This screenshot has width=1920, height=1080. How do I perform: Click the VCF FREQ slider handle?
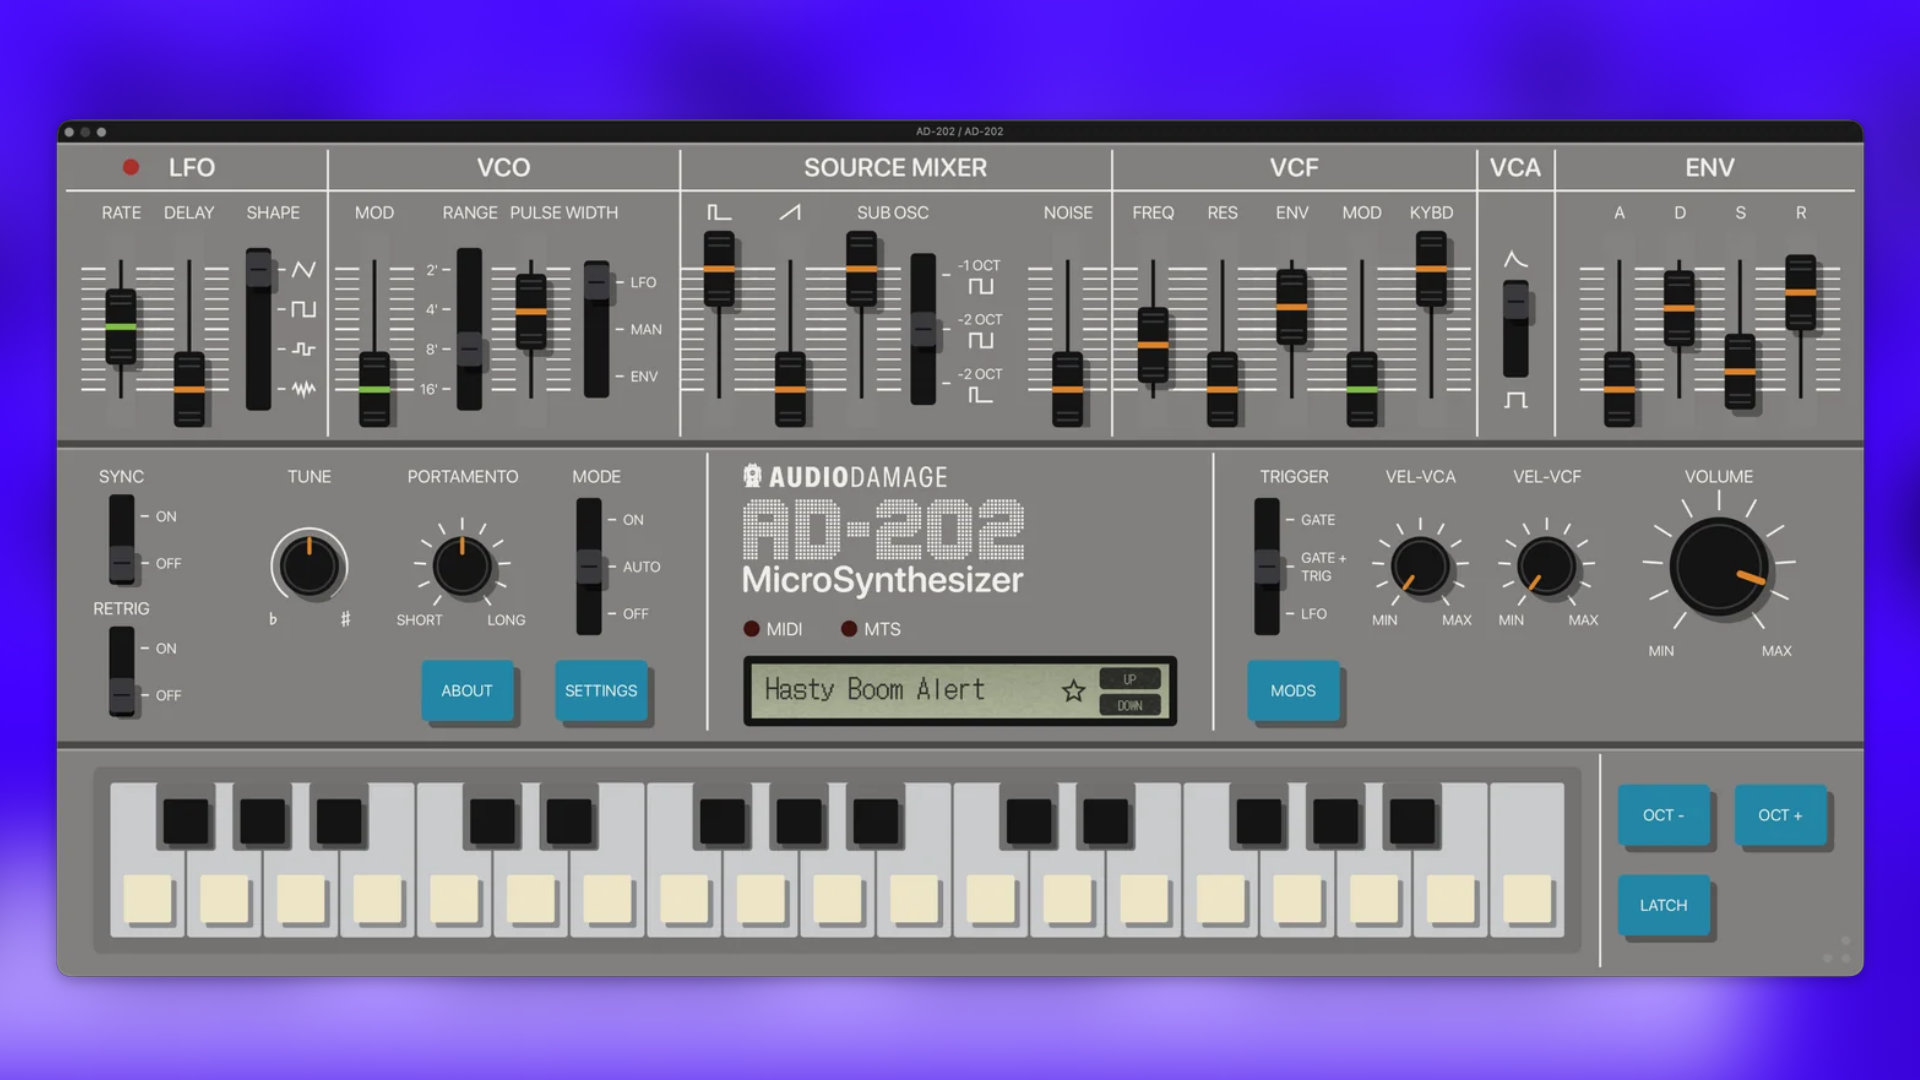pyautogui.click(x=1153, y=345)
